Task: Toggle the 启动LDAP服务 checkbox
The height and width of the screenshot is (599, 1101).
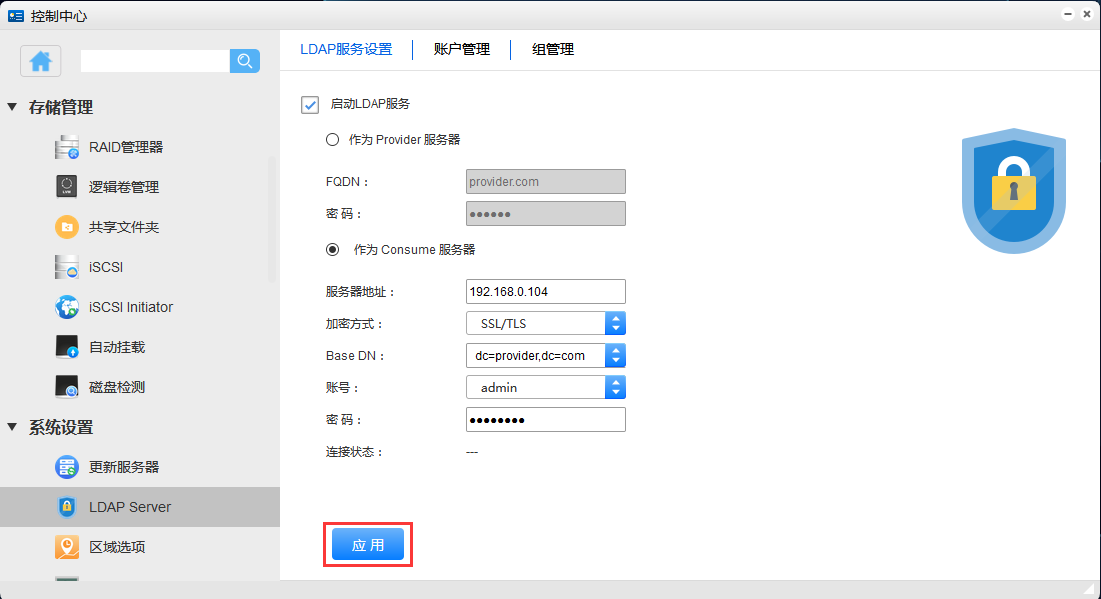Action: tap(310, 104)
